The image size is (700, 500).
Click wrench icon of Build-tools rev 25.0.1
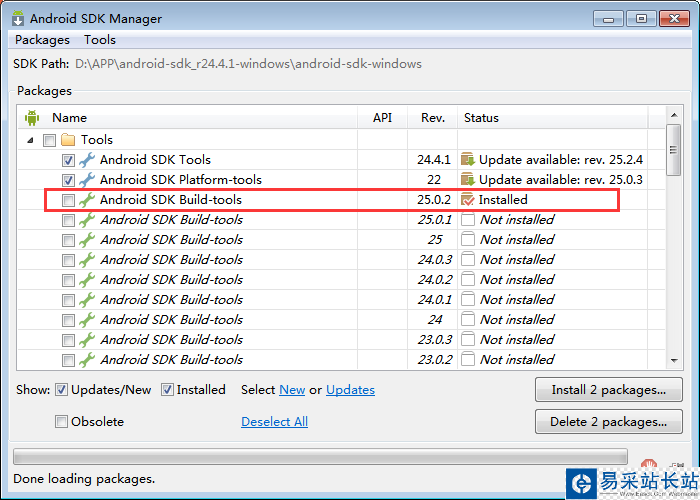point(87,220)
